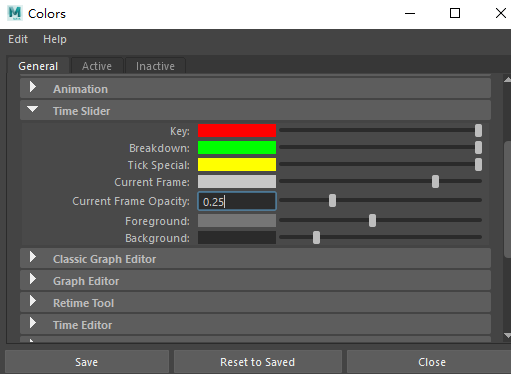
Task: Open the green Breakdown color swatch
Action: [x=237, y=148]
